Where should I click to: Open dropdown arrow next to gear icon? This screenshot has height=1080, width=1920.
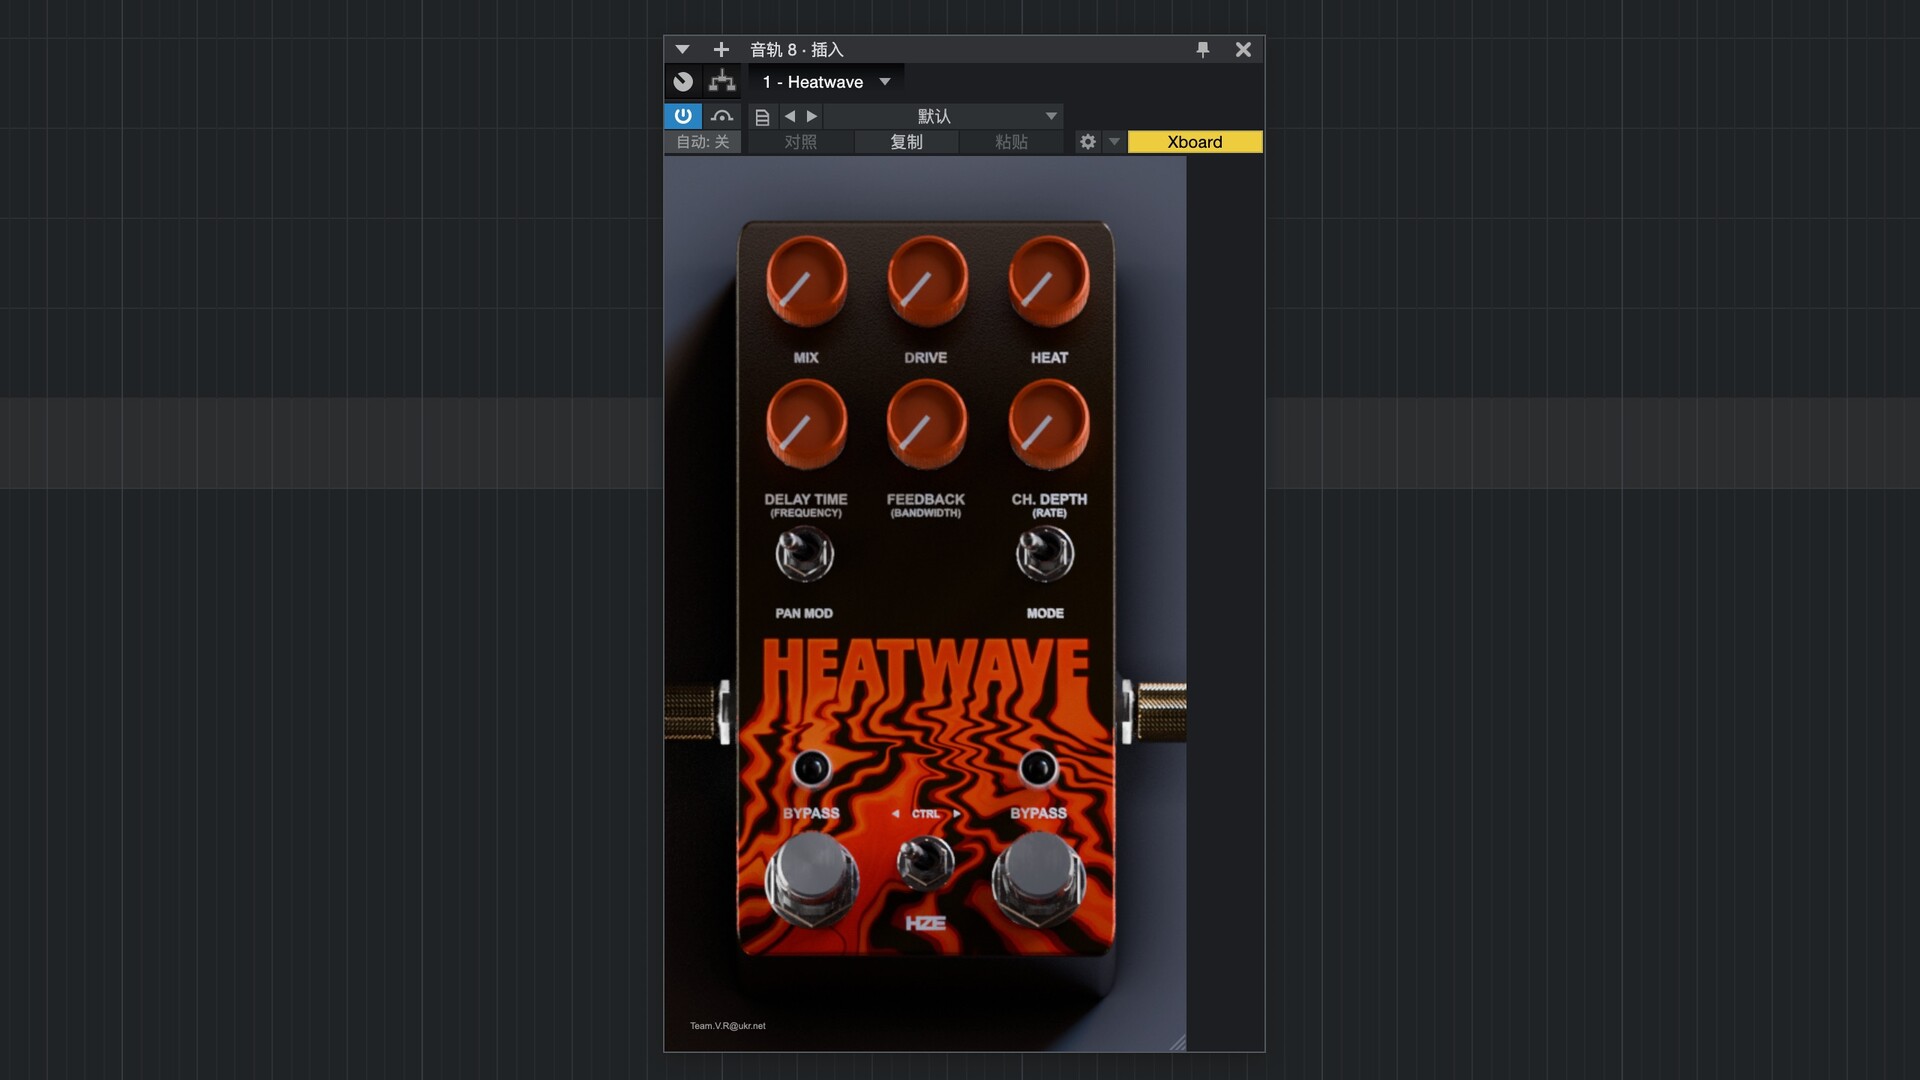[1114, 142]
